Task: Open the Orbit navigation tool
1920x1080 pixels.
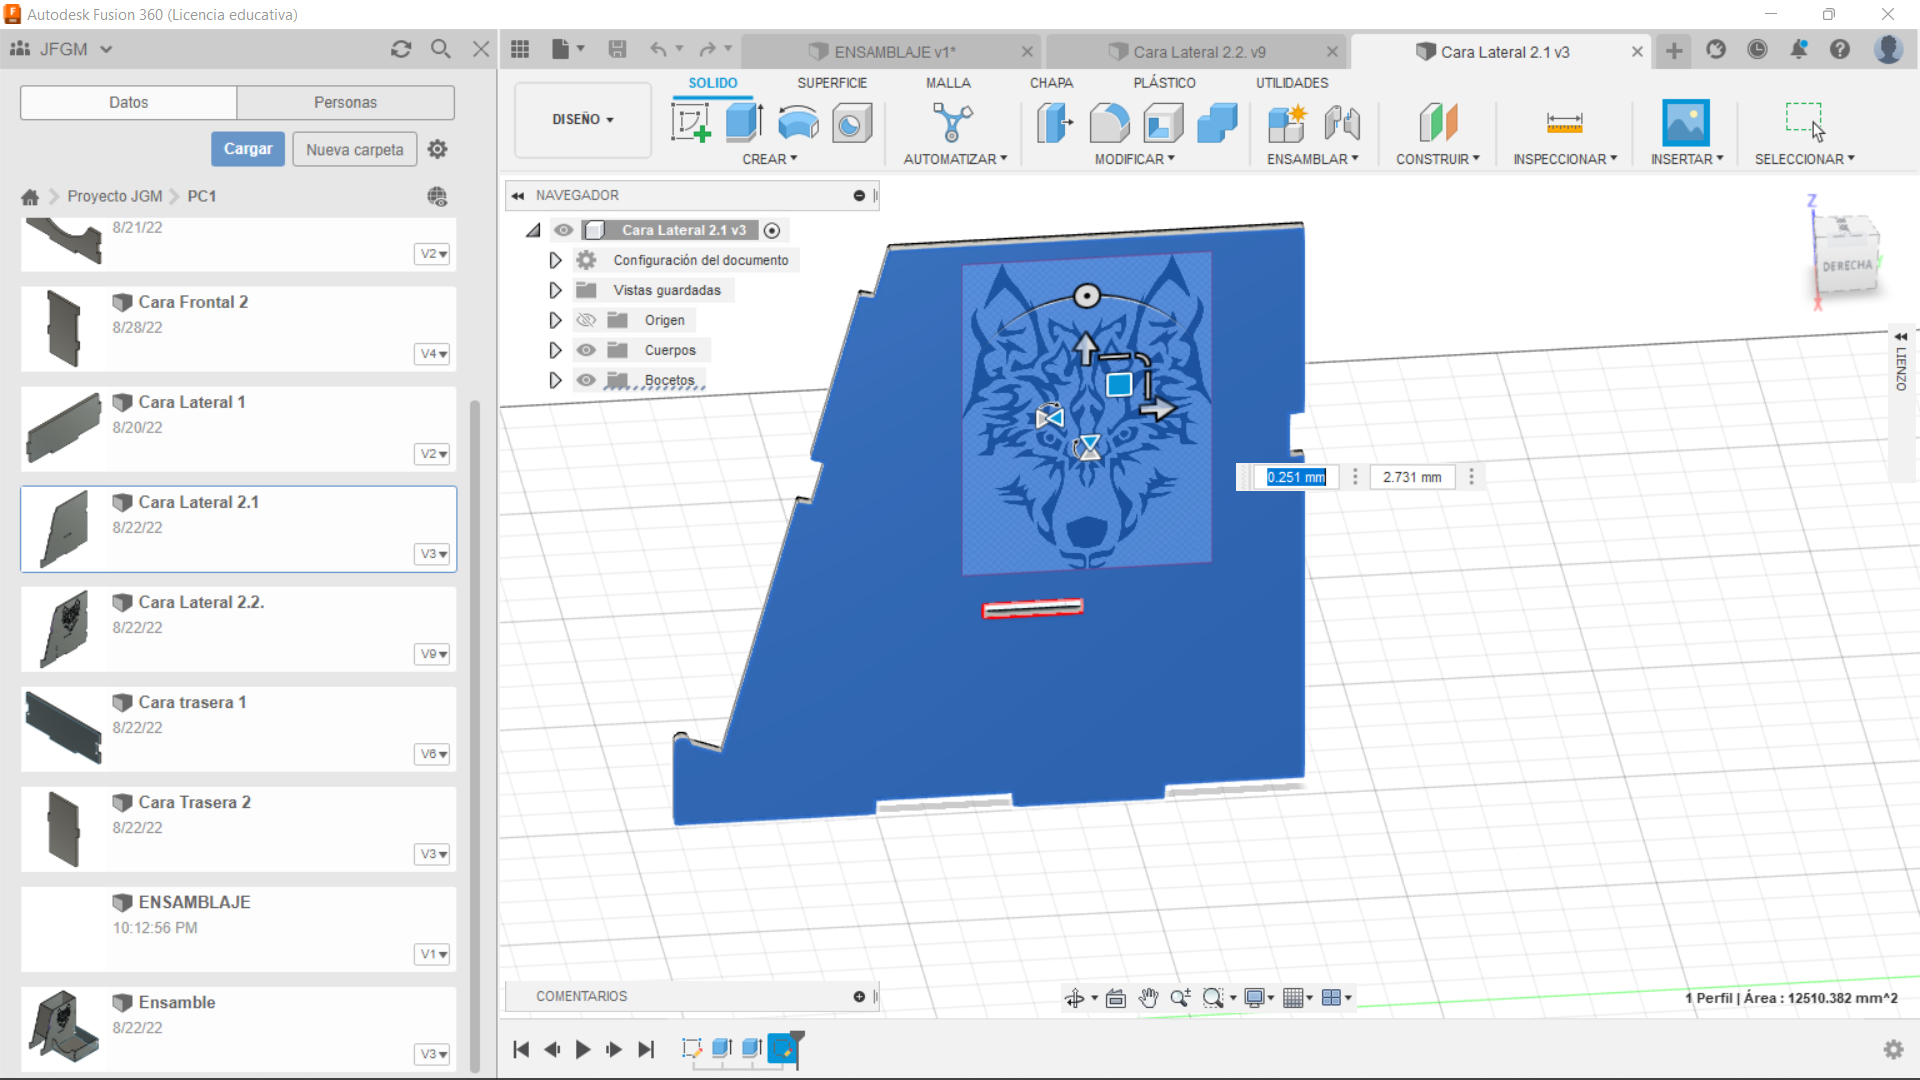Action: pyautogui.click(x=1075, y=998)
